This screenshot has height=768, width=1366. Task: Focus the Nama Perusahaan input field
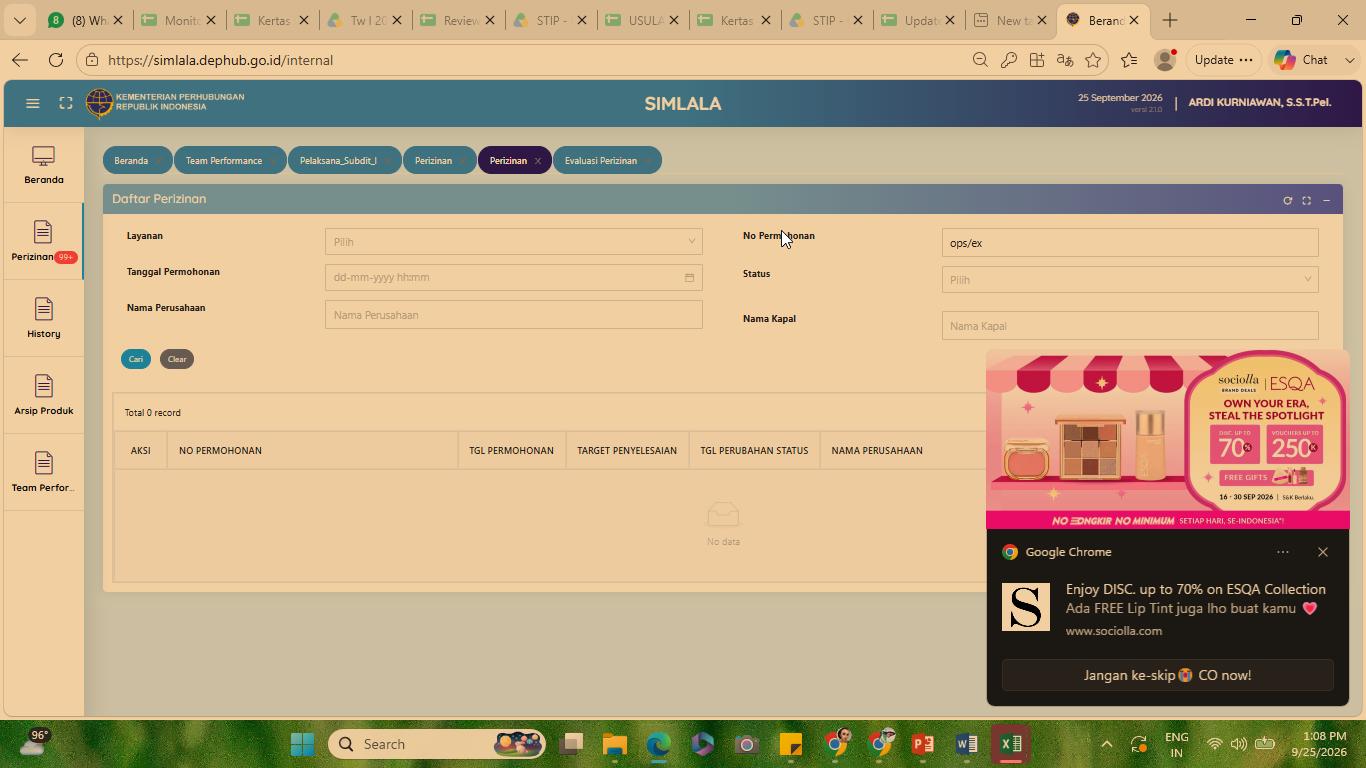(x=514, y=315)
